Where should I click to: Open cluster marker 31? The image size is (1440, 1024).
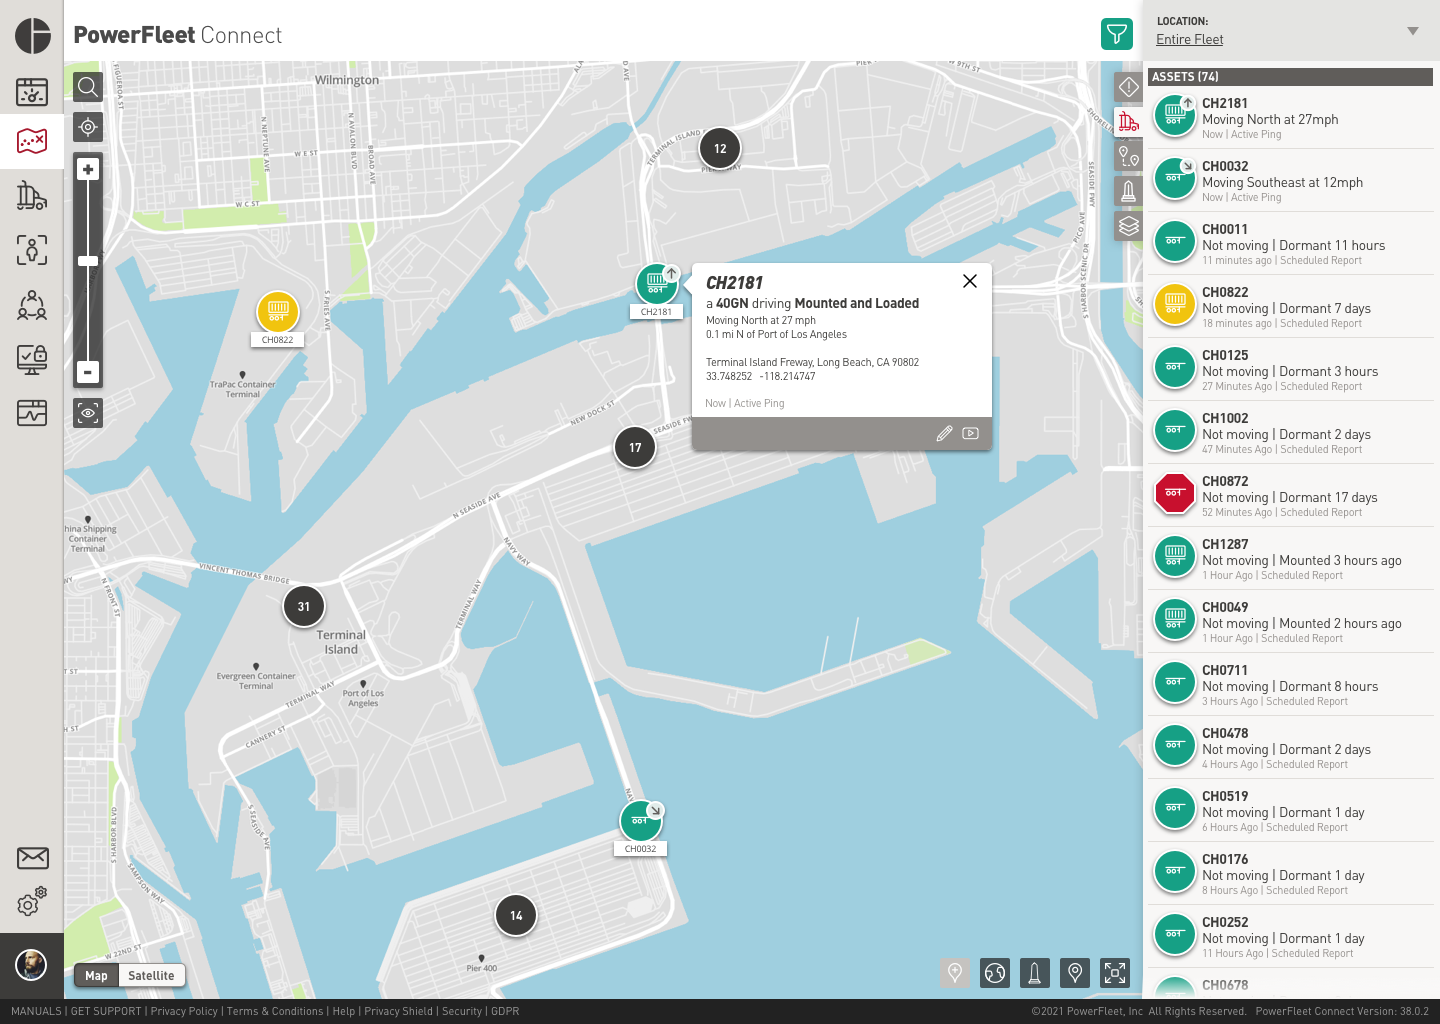click(x=304, y=606)
